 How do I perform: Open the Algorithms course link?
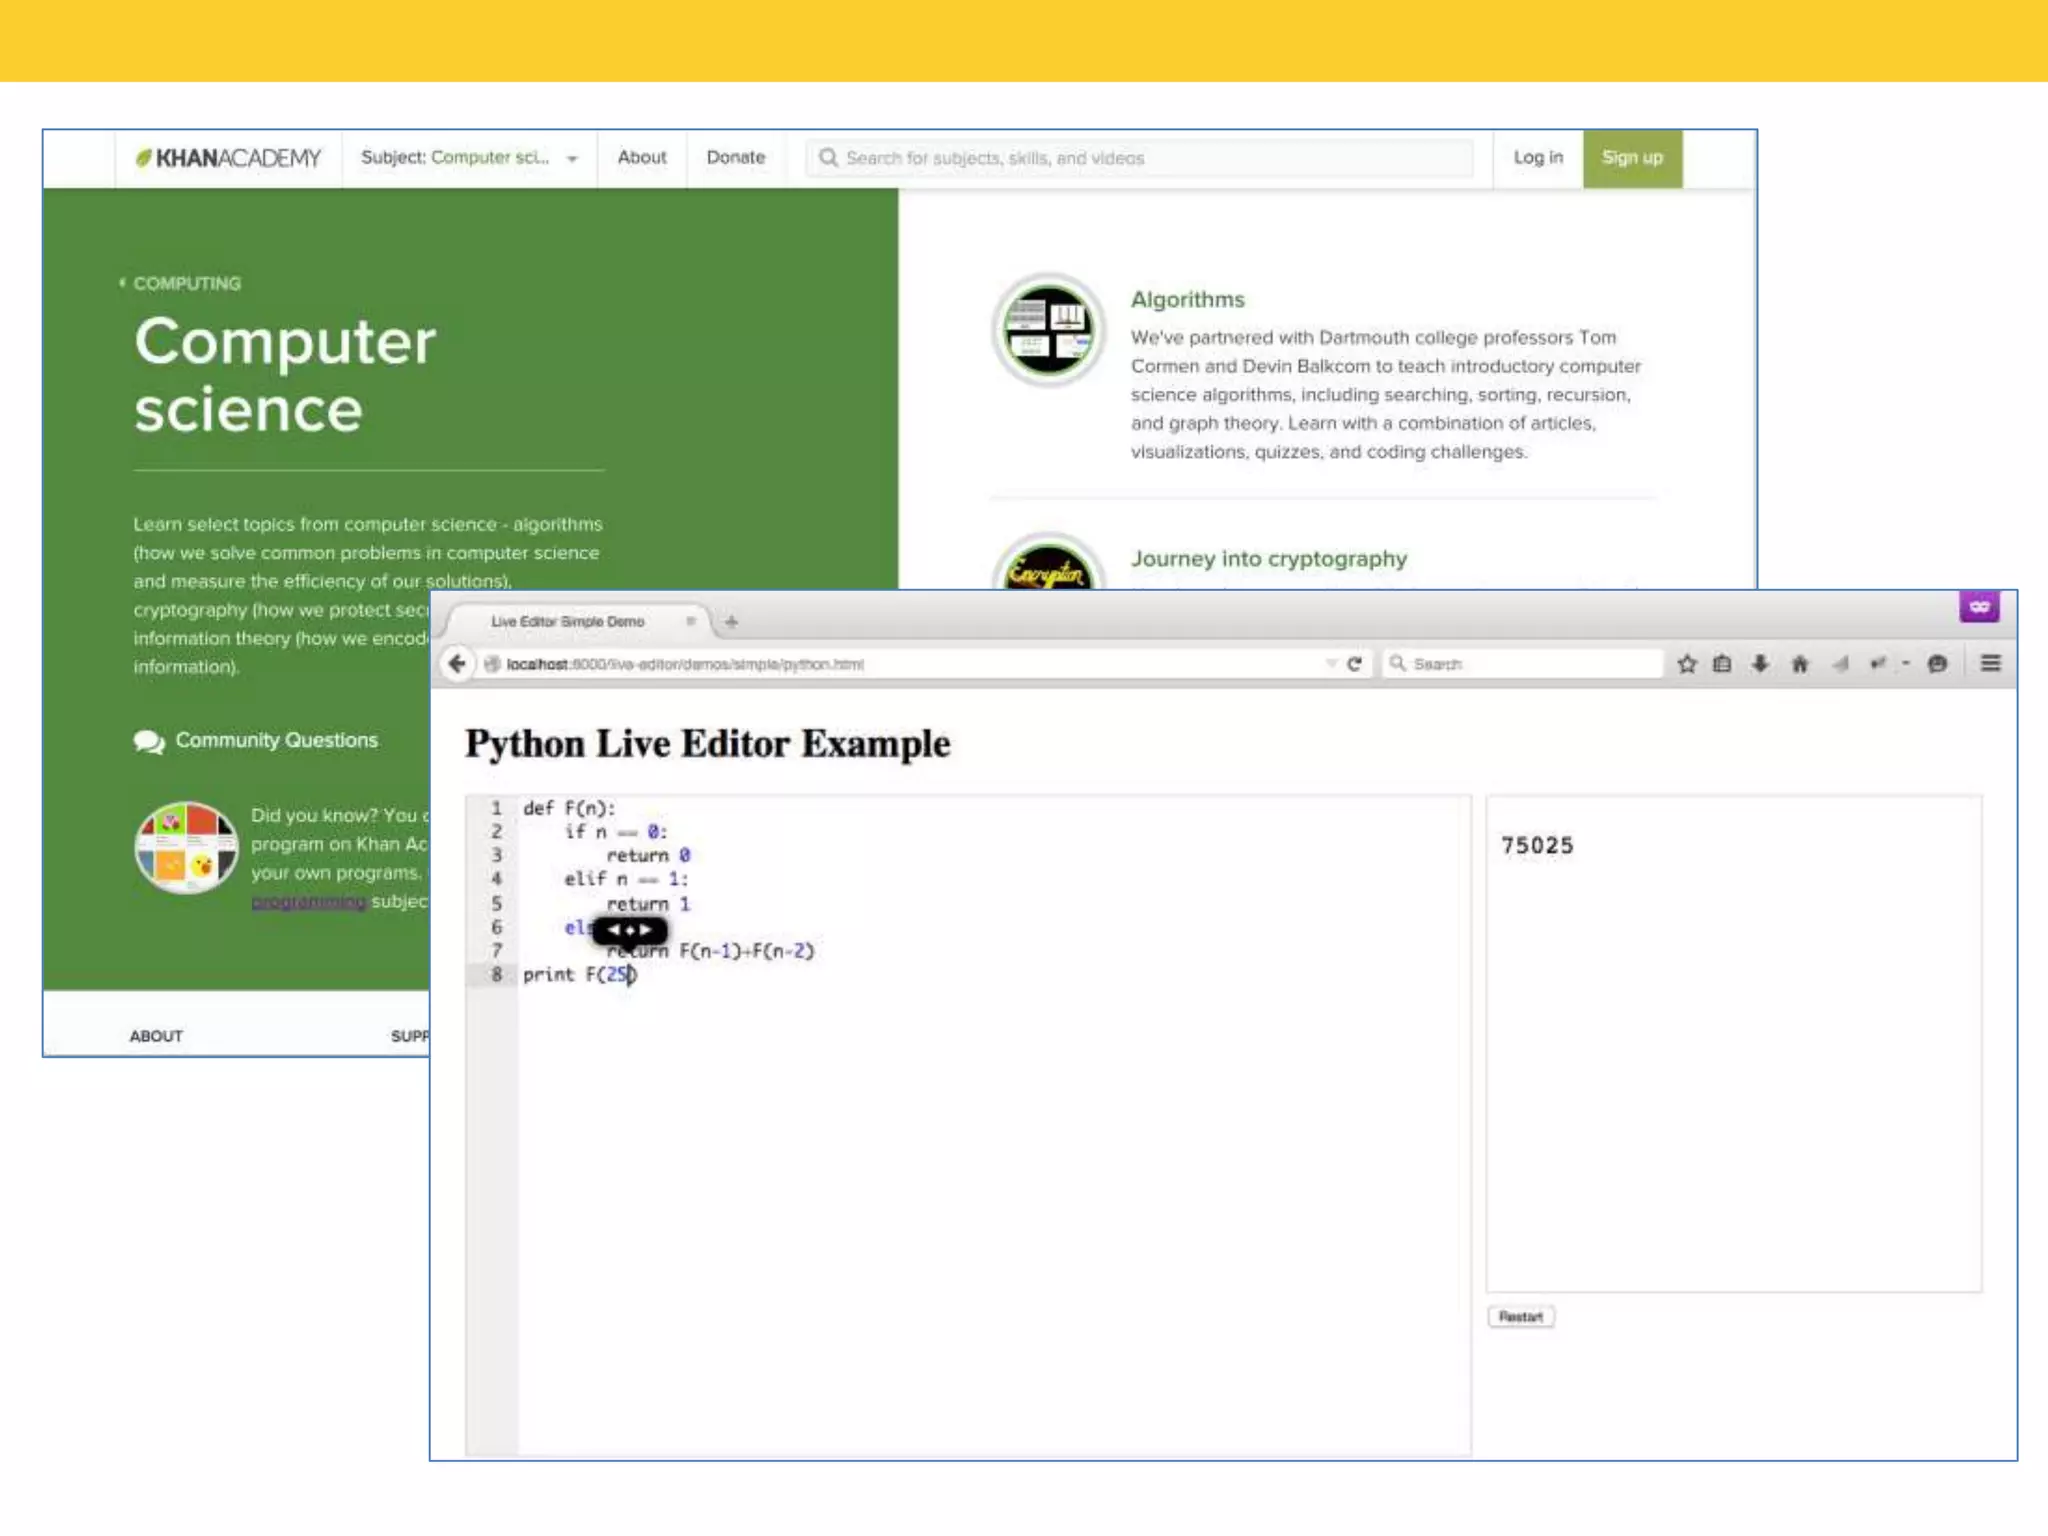1187,300
